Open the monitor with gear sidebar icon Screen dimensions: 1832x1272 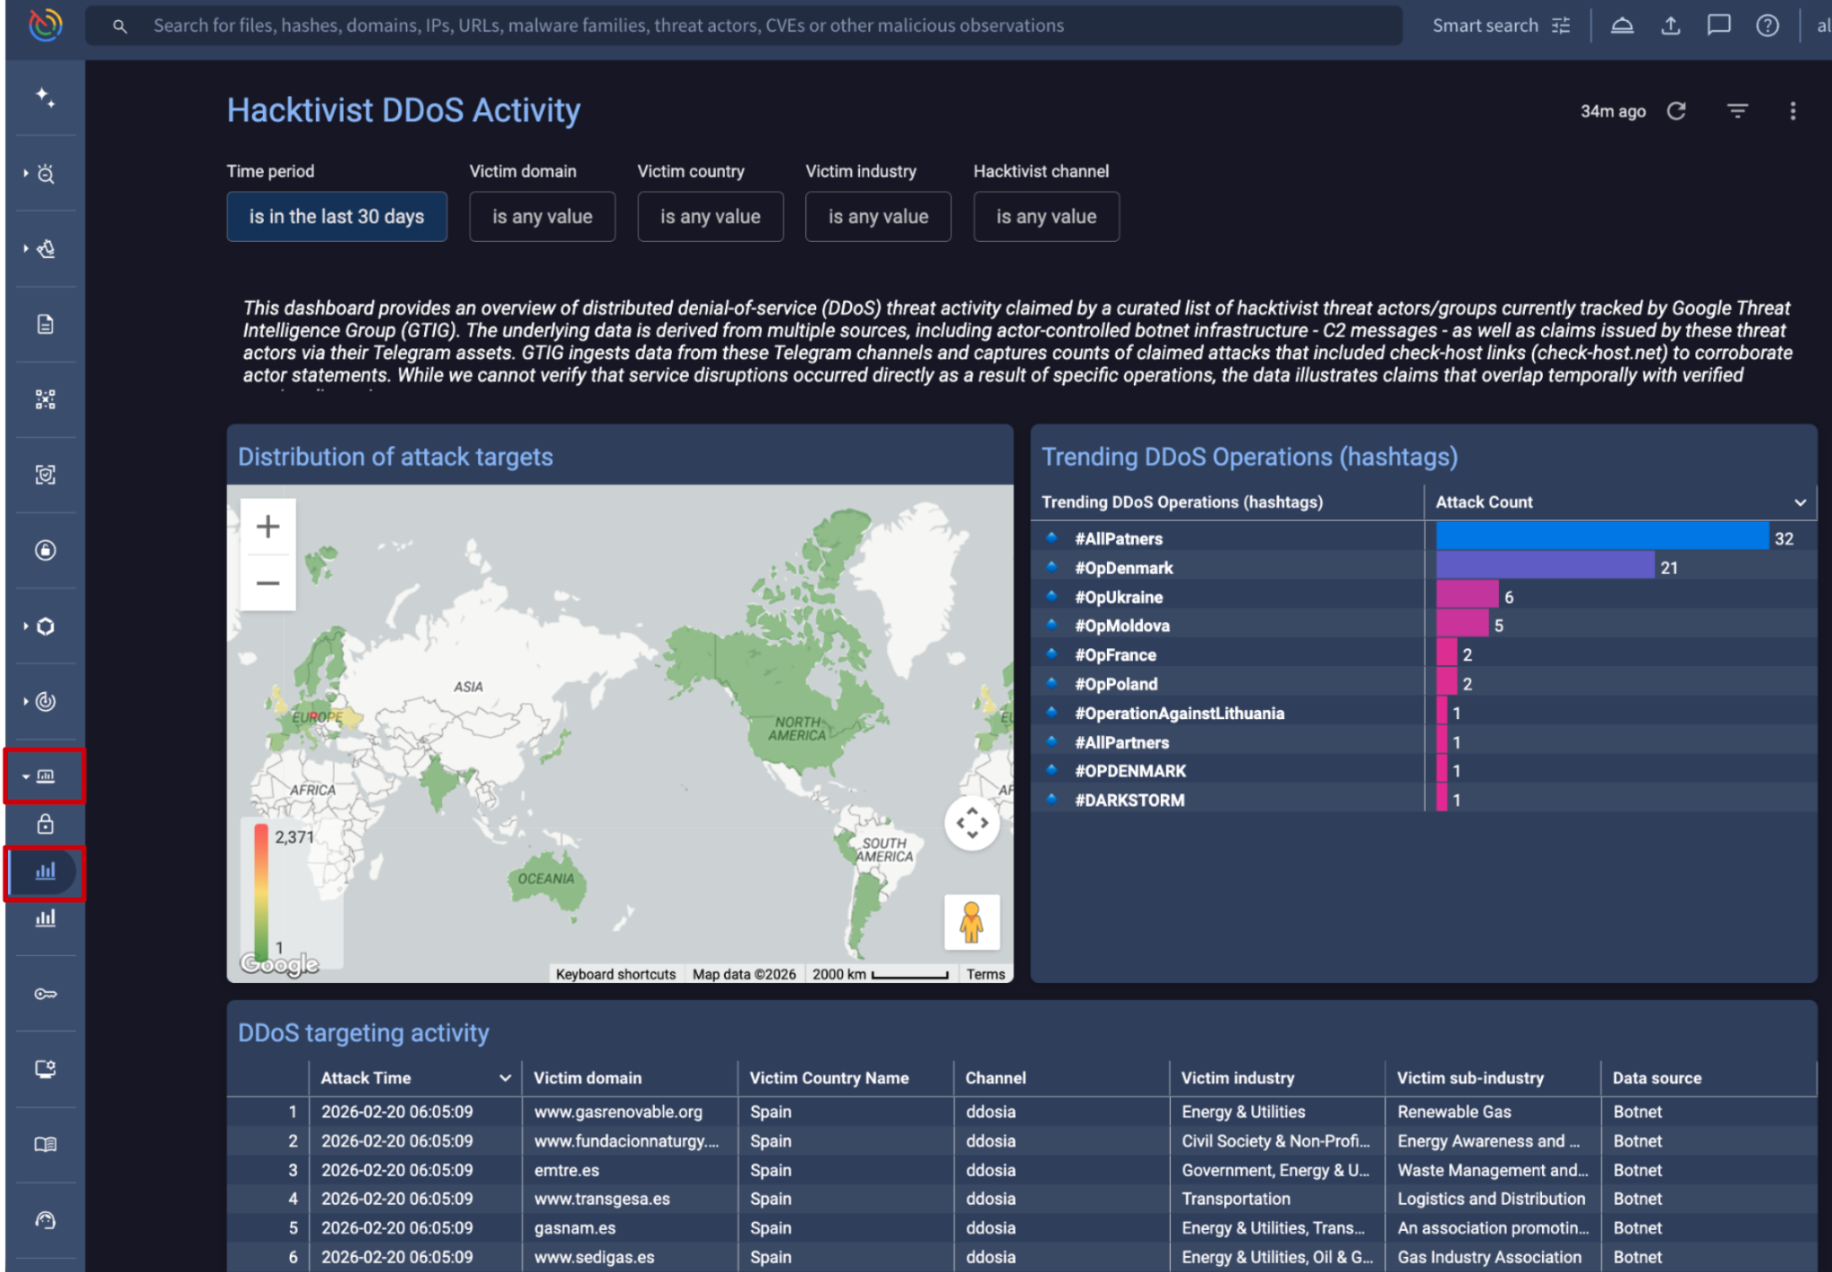[x=45, y=1069]
